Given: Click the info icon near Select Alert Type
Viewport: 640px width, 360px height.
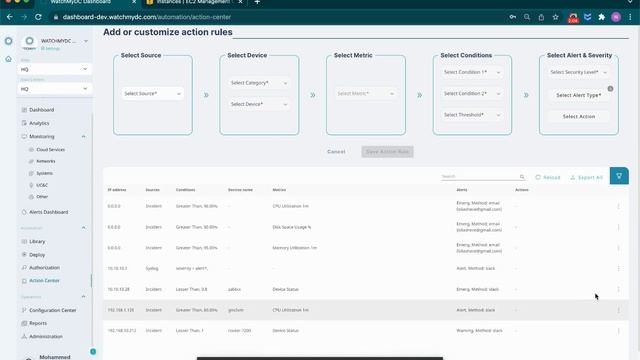Looking at the screenshot, I should pos(610,89).
